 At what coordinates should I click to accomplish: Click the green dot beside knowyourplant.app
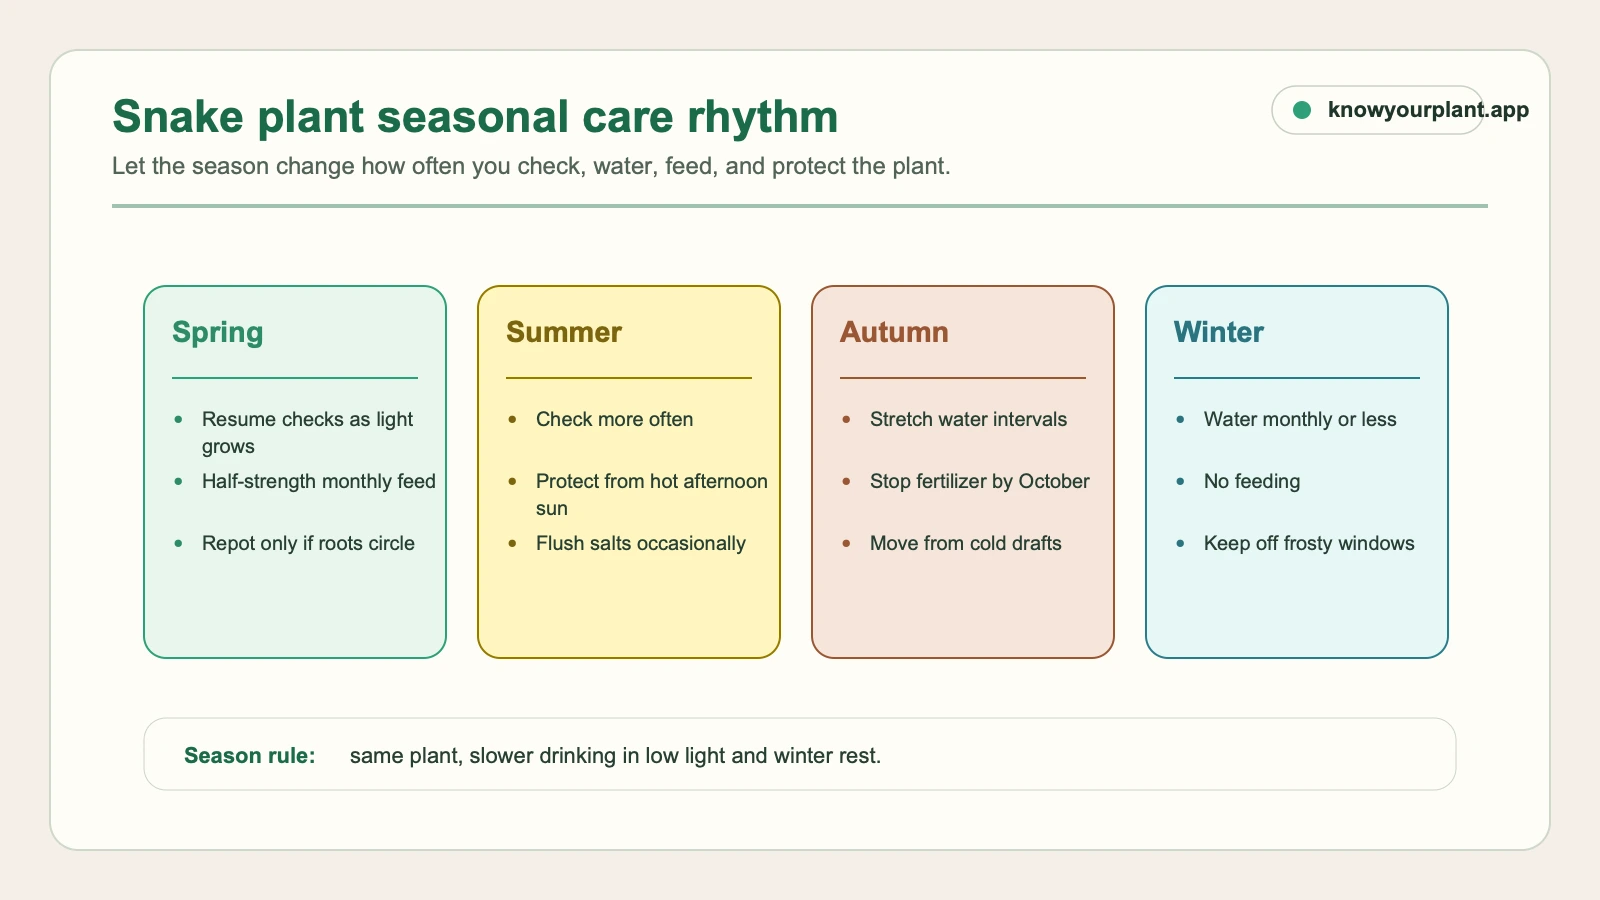pyautogui.click(x=1302, y=110)
